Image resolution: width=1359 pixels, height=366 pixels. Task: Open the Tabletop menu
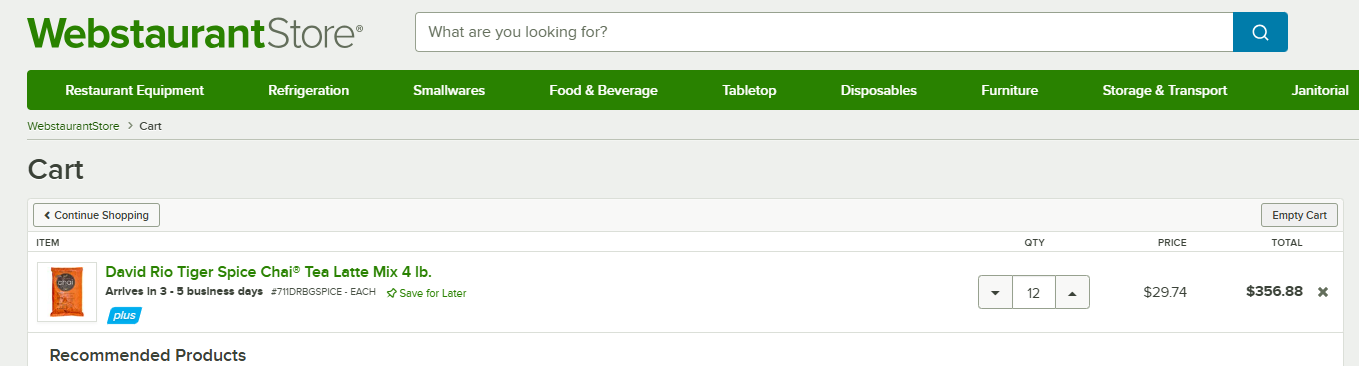(x=749, y=90)
